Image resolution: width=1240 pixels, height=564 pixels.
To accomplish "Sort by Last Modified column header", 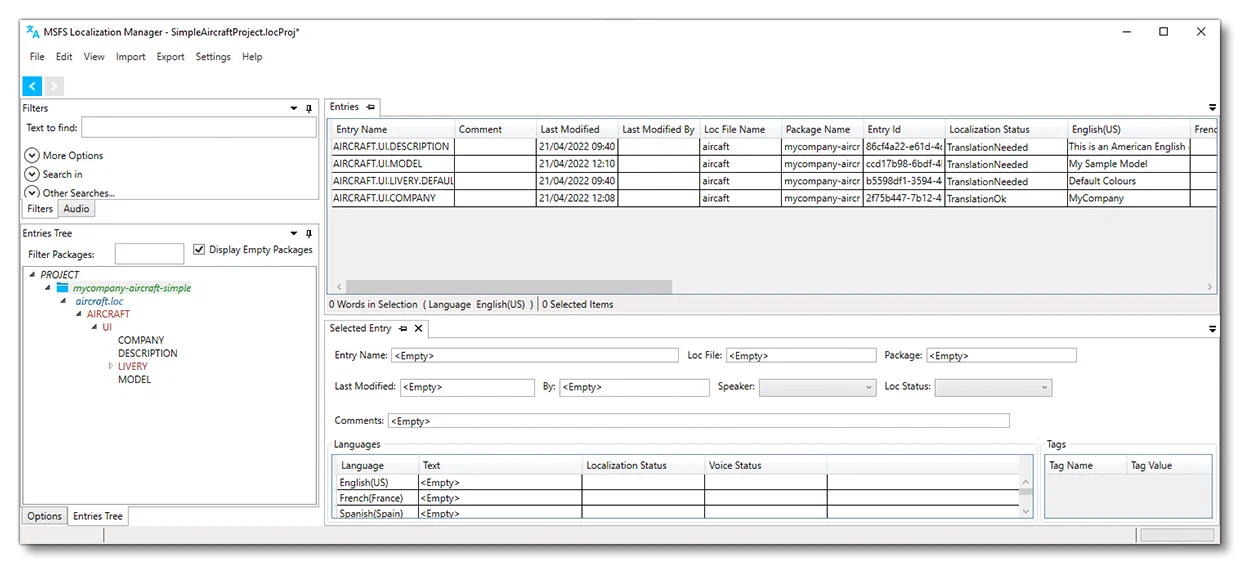I will (577, 129).
